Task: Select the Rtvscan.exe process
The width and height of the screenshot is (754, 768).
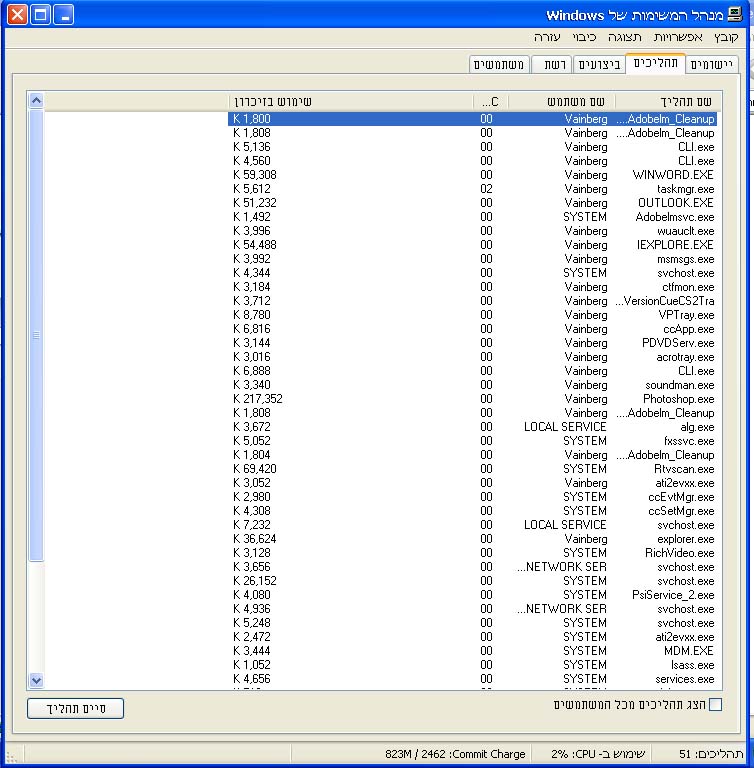Action: pos(472,469)
